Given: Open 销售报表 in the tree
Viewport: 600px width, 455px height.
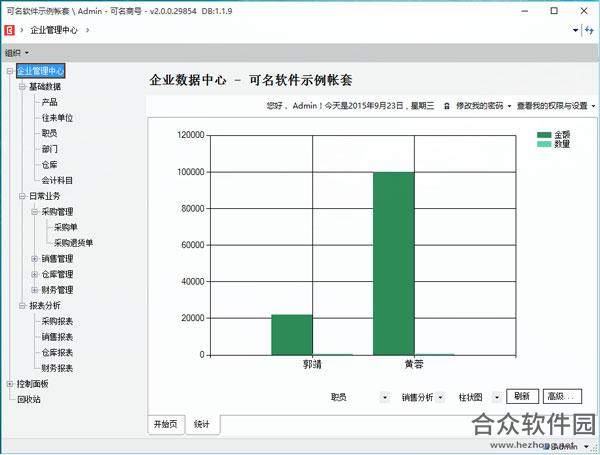Looking at the screenshot, I should click(x=57, y=337).
